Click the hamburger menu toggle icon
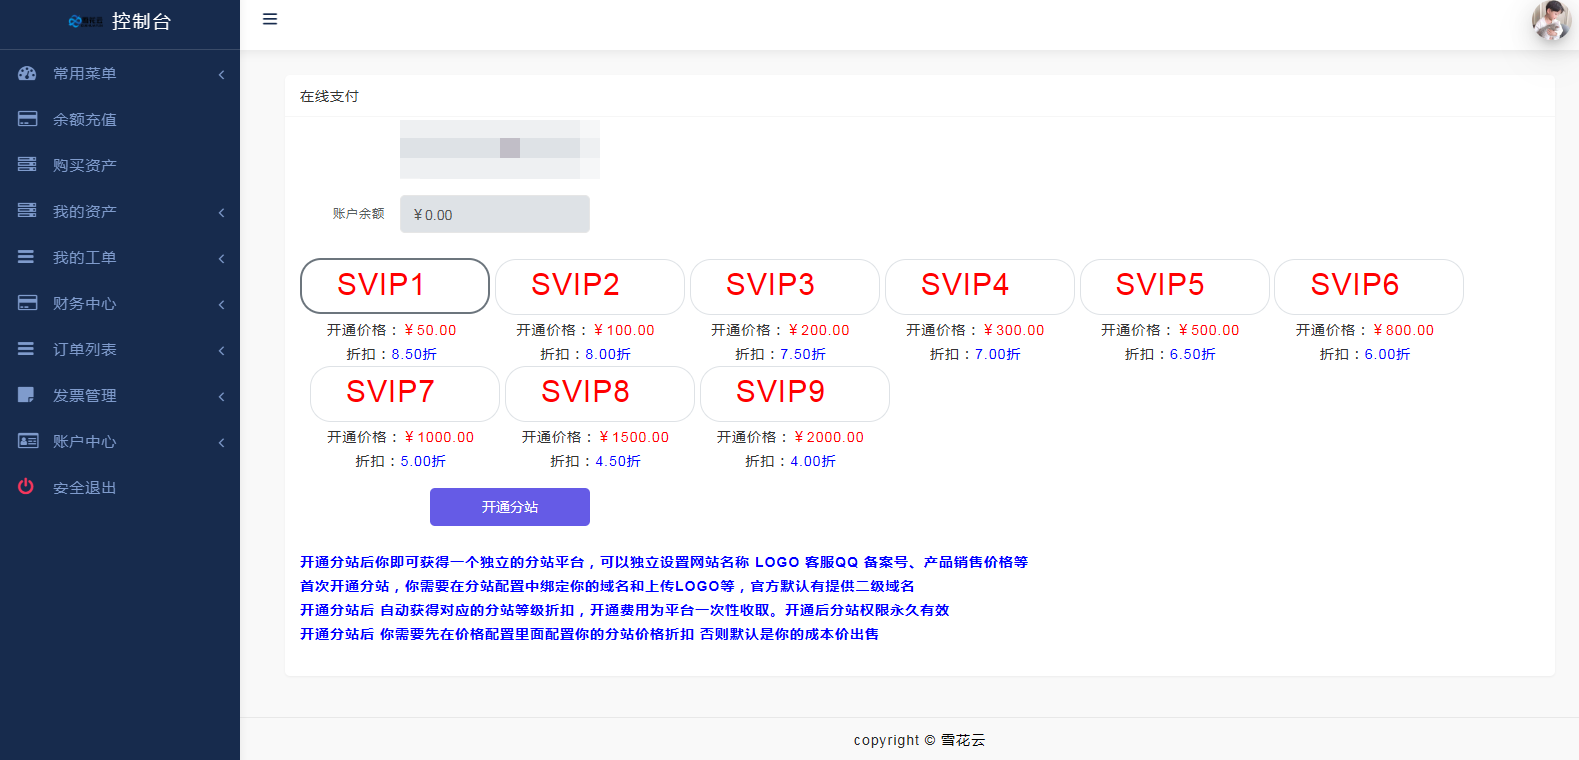Viewport: 1579px width, 760px height. pos(270,19)
